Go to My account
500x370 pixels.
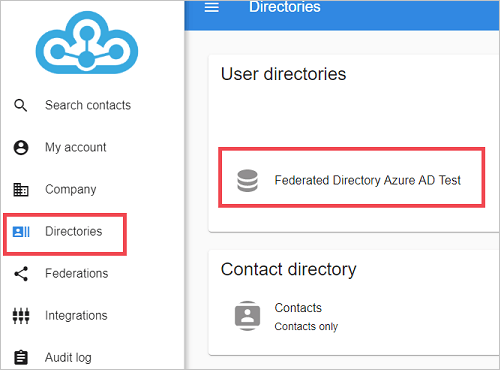pos(76,147)
